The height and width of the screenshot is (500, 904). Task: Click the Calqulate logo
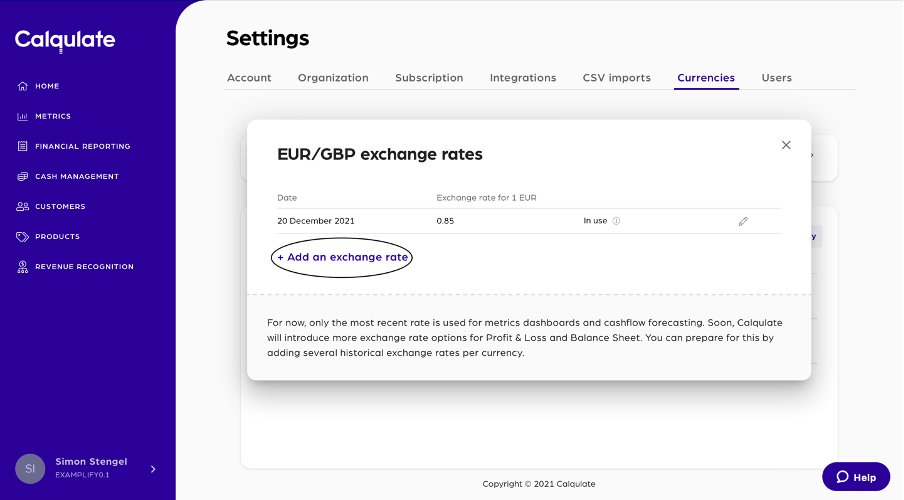click(x=65, y=40)
